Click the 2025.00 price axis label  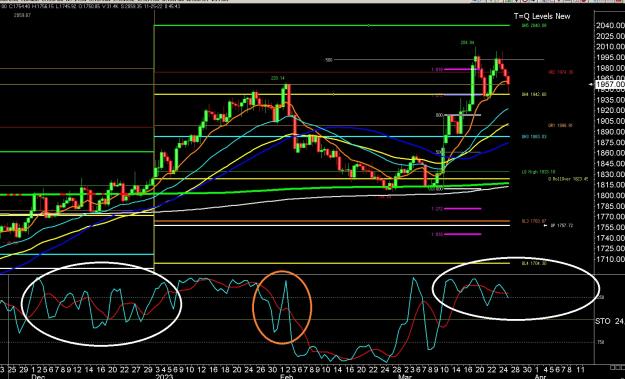[x=610, y=36]
